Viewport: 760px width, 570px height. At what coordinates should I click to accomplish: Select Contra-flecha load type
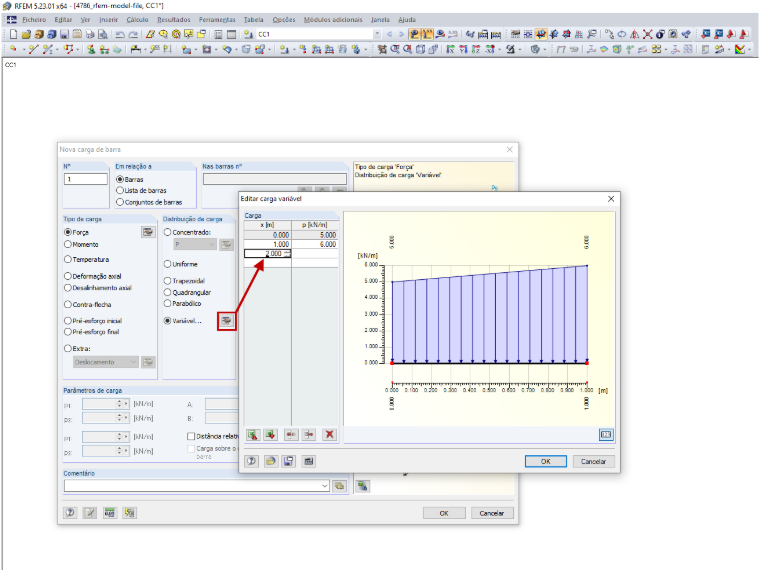pos(68,304)
